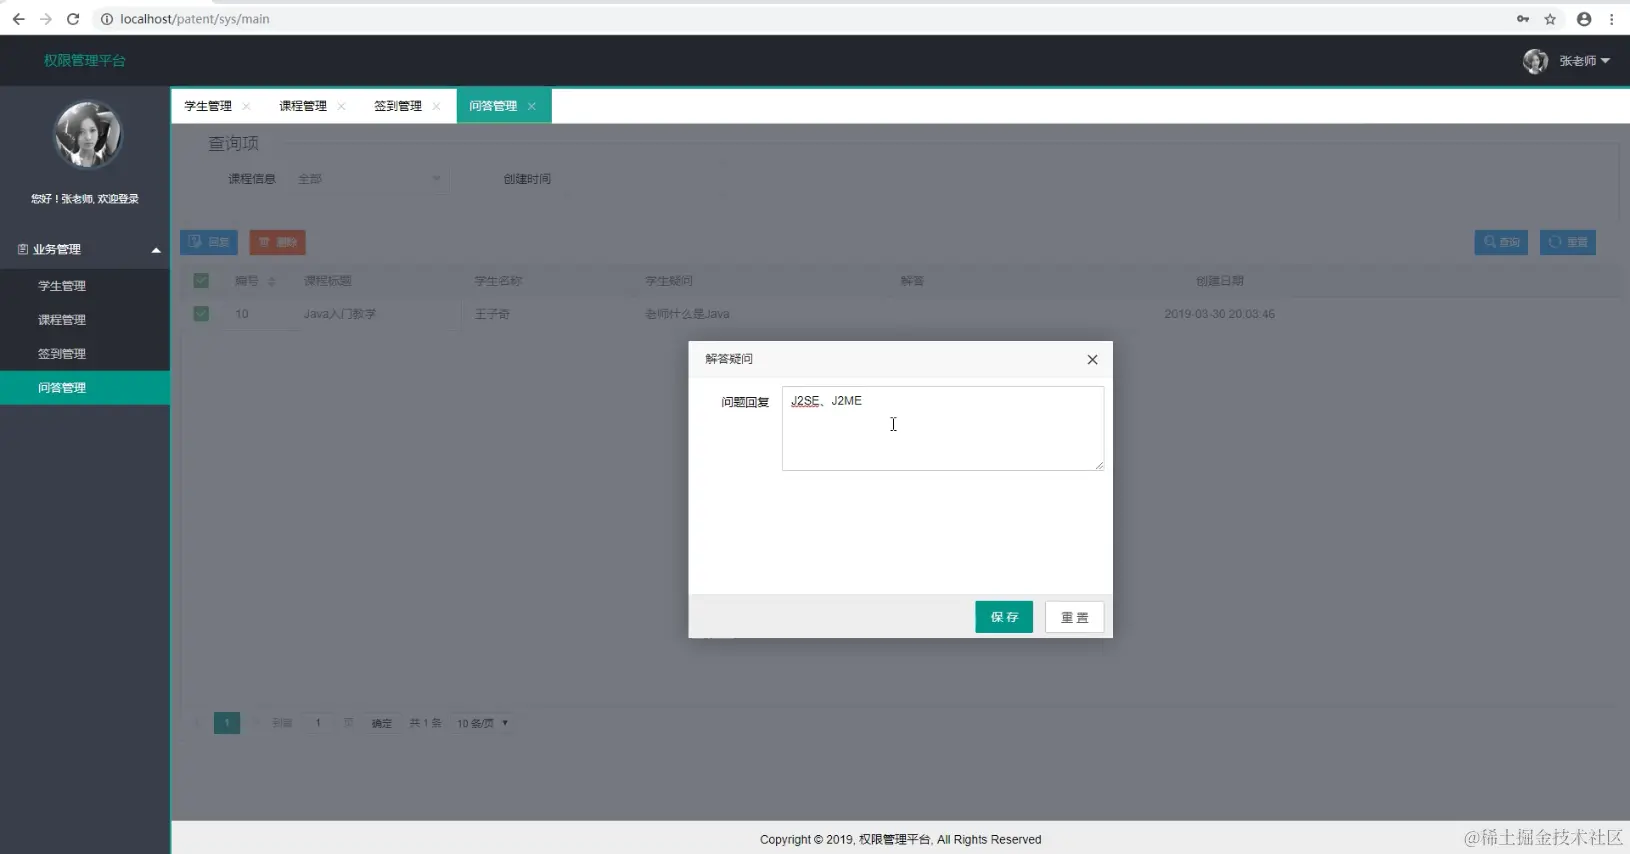Click the browser forward arrow

tap(46, 19)
